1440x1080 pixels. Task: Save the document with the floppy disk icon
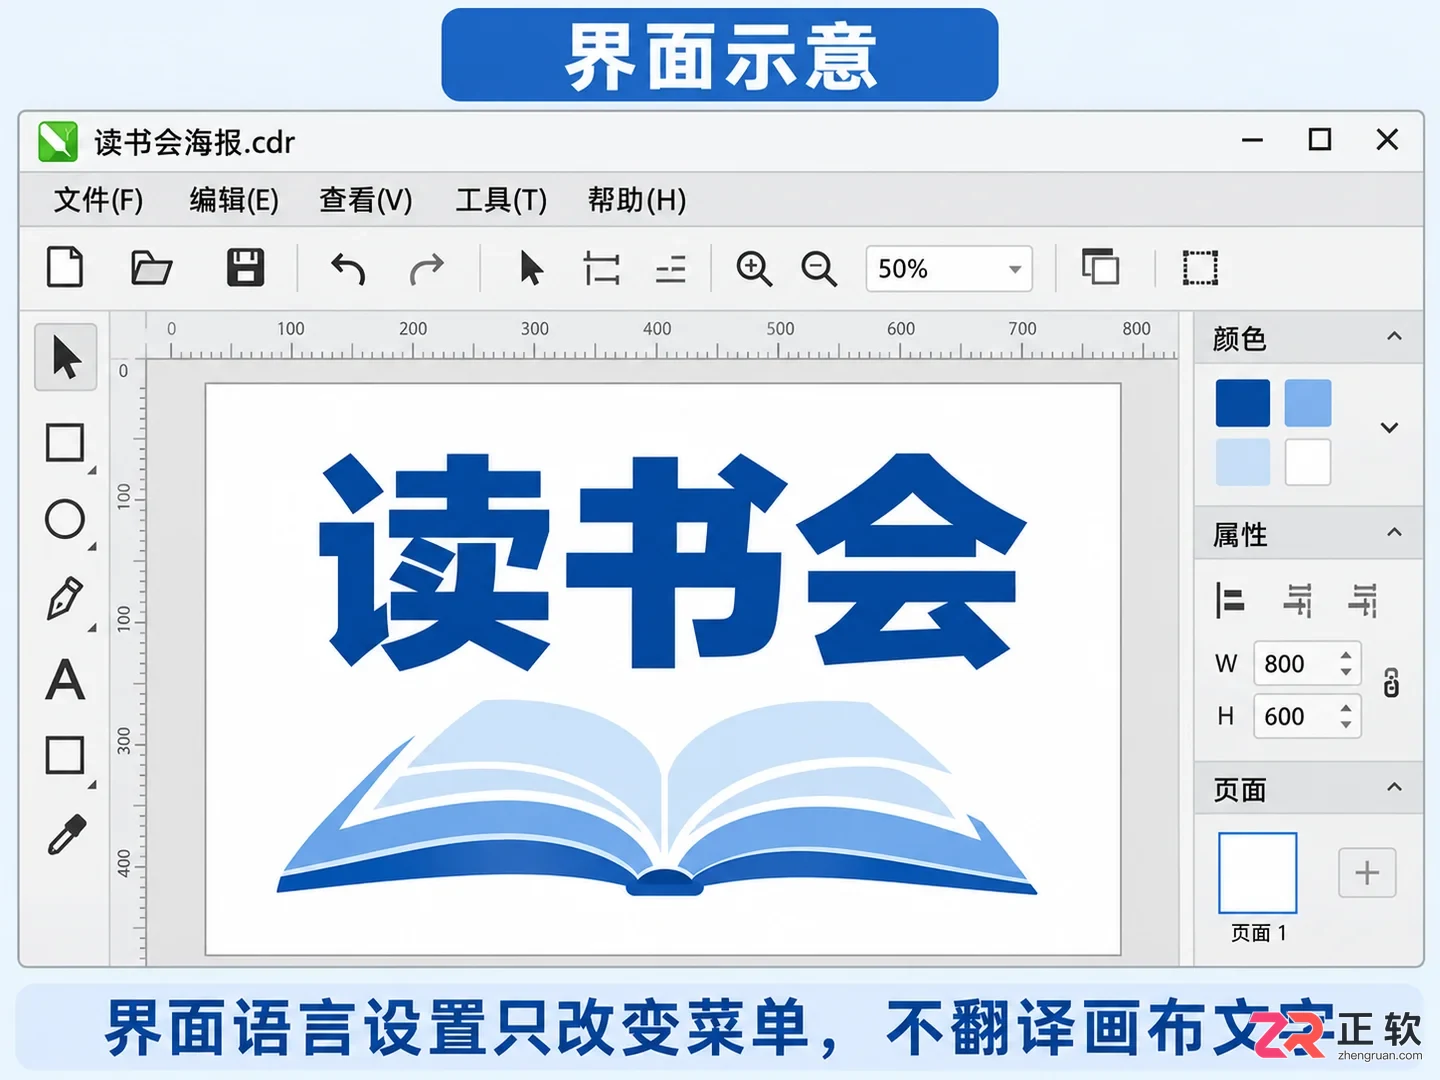[x=245, y=268]
